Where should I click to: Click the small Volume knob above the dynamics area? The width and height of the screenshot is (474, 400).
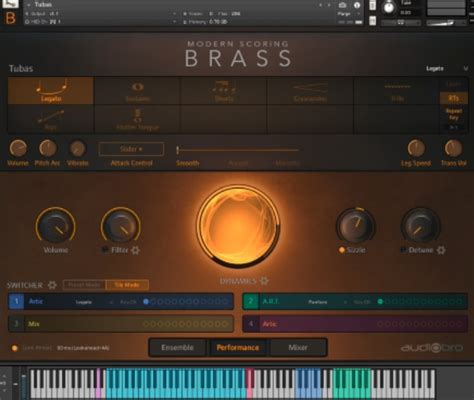tap(18, 148)
